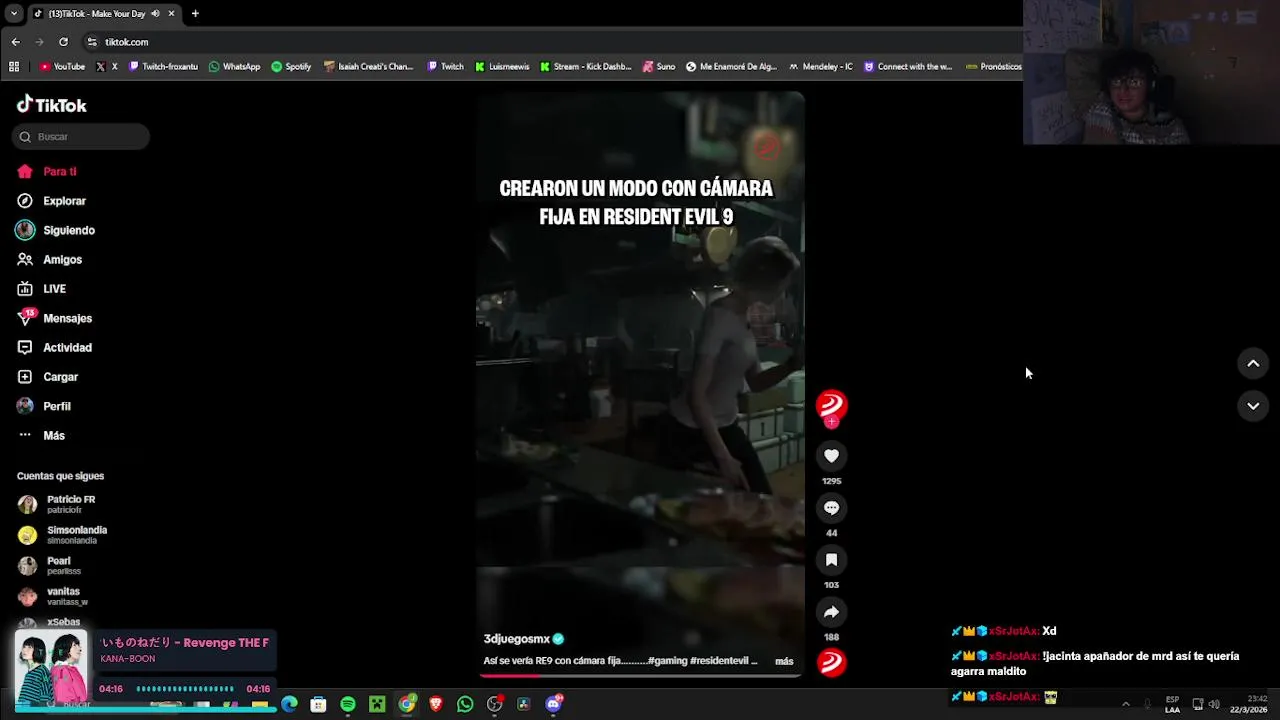The height and width of the screenshot is (720, 1280).
Task: Switch to Chrome in taskbar
Action: [x=406, y=704]
